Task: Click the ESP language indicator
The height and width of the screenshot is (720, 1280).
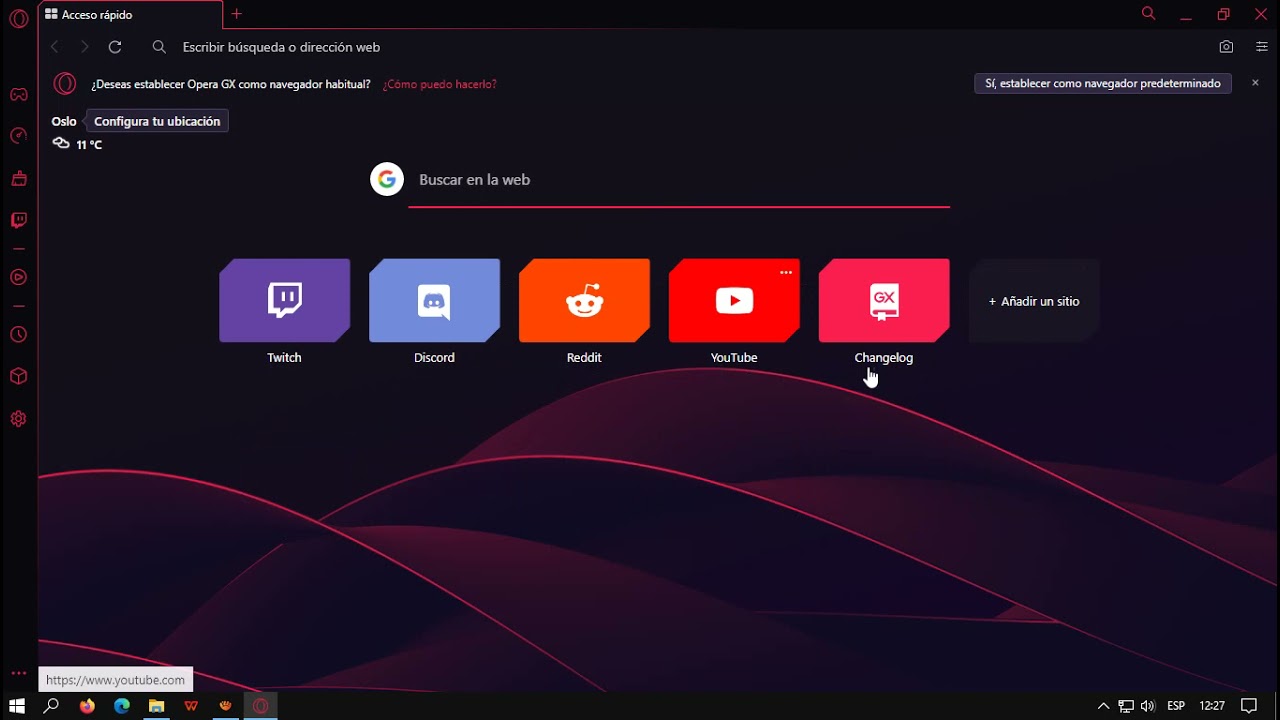Action: tap(1176, 706)
